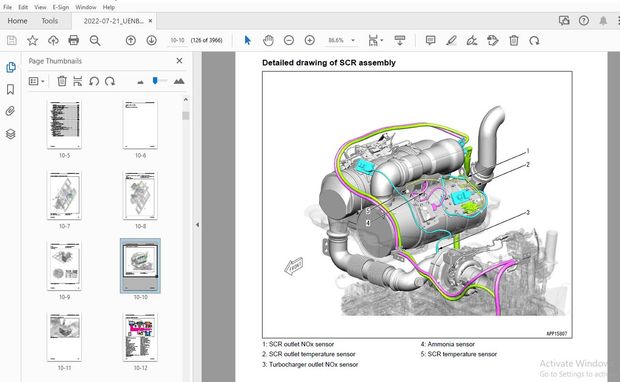Open the Bookmarks sidebar icon
This screenshot has height=382, width=620.
pyautogui.click(x=11, y=89)
